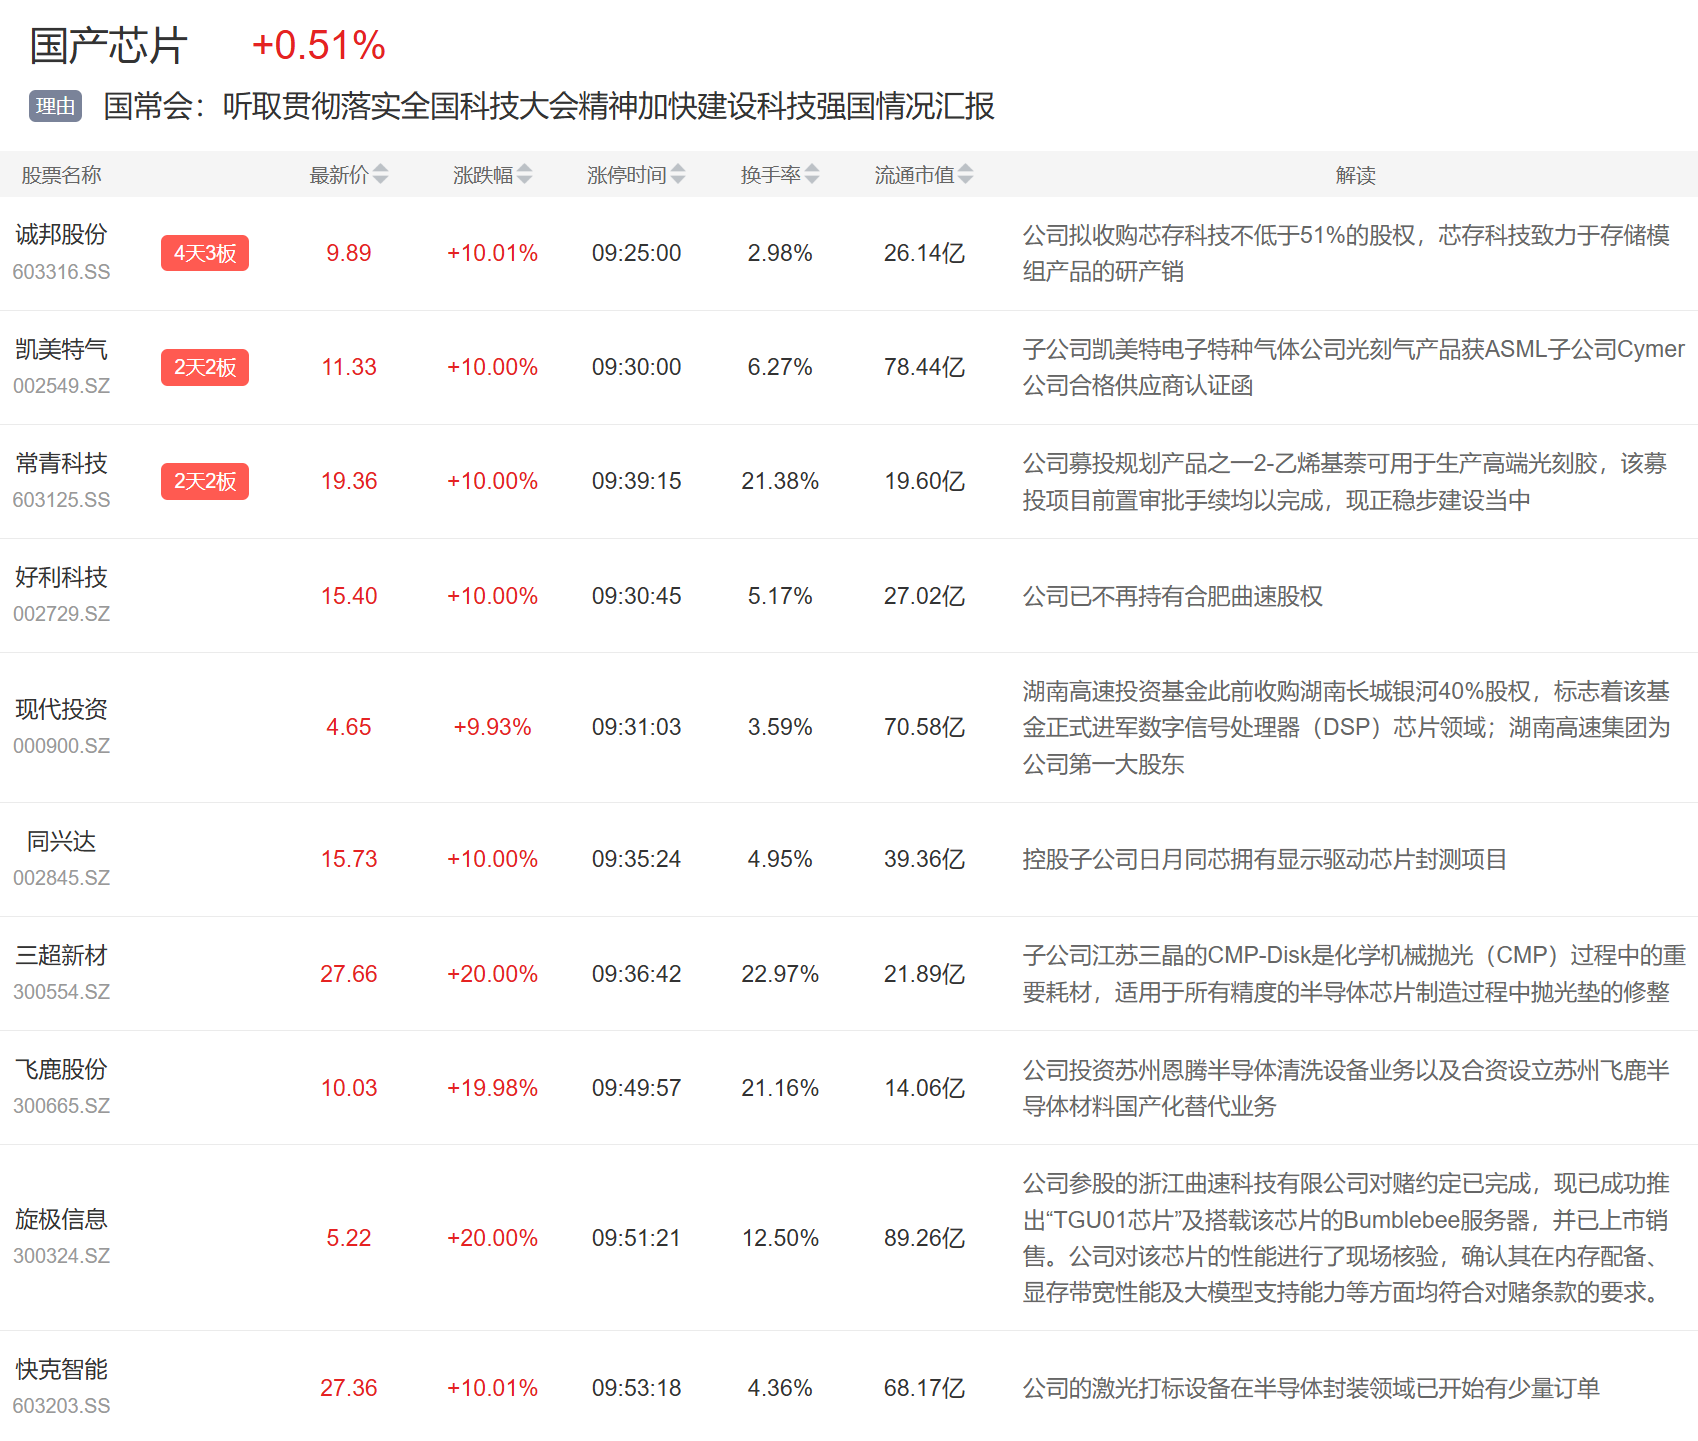Click the 涨跌幅 sort arrows icon

click(x=524, y=175)
